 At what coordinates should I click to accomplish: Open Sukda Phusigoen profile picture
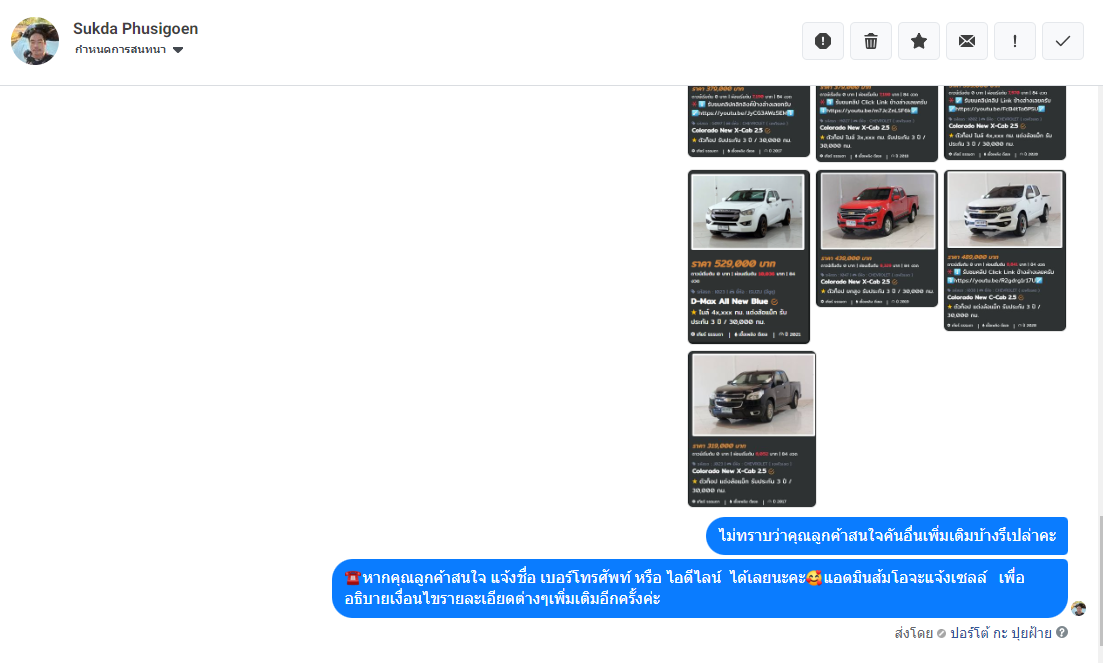pyautogui.click(x=35, y=41)
